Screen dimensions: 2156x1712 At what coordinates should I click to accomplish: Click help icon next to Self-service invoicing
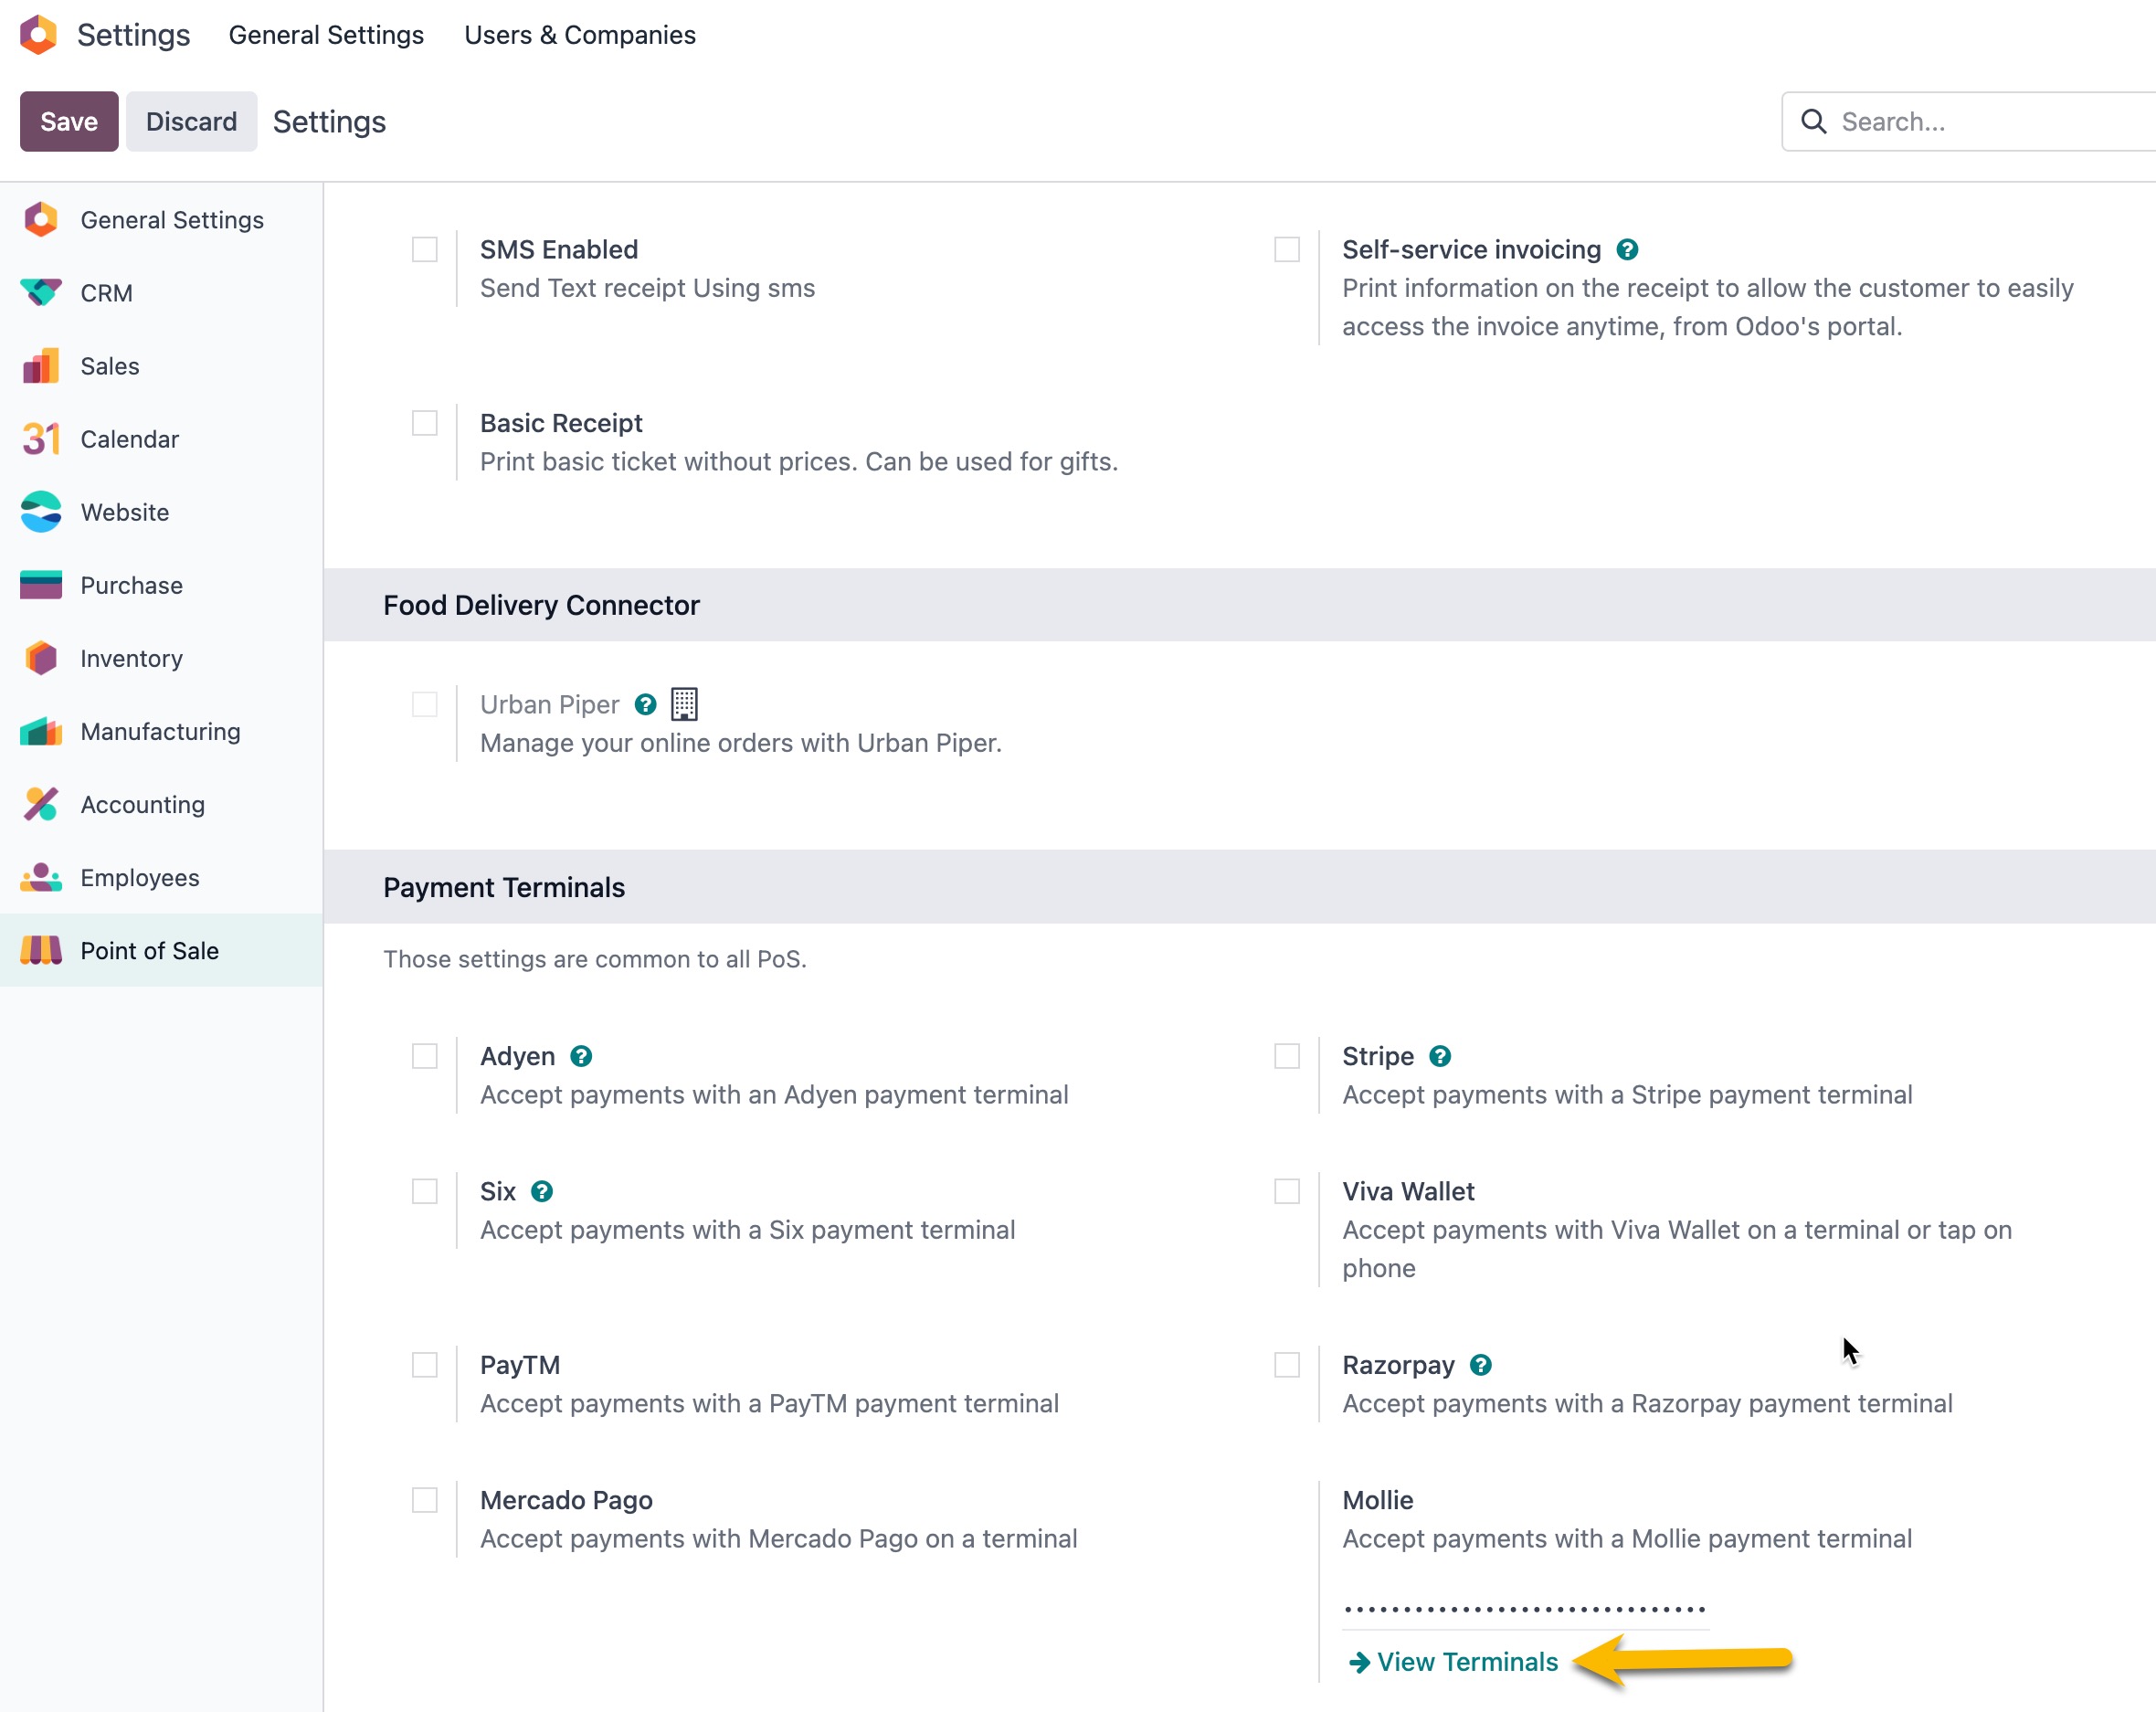pos(1627,249)
